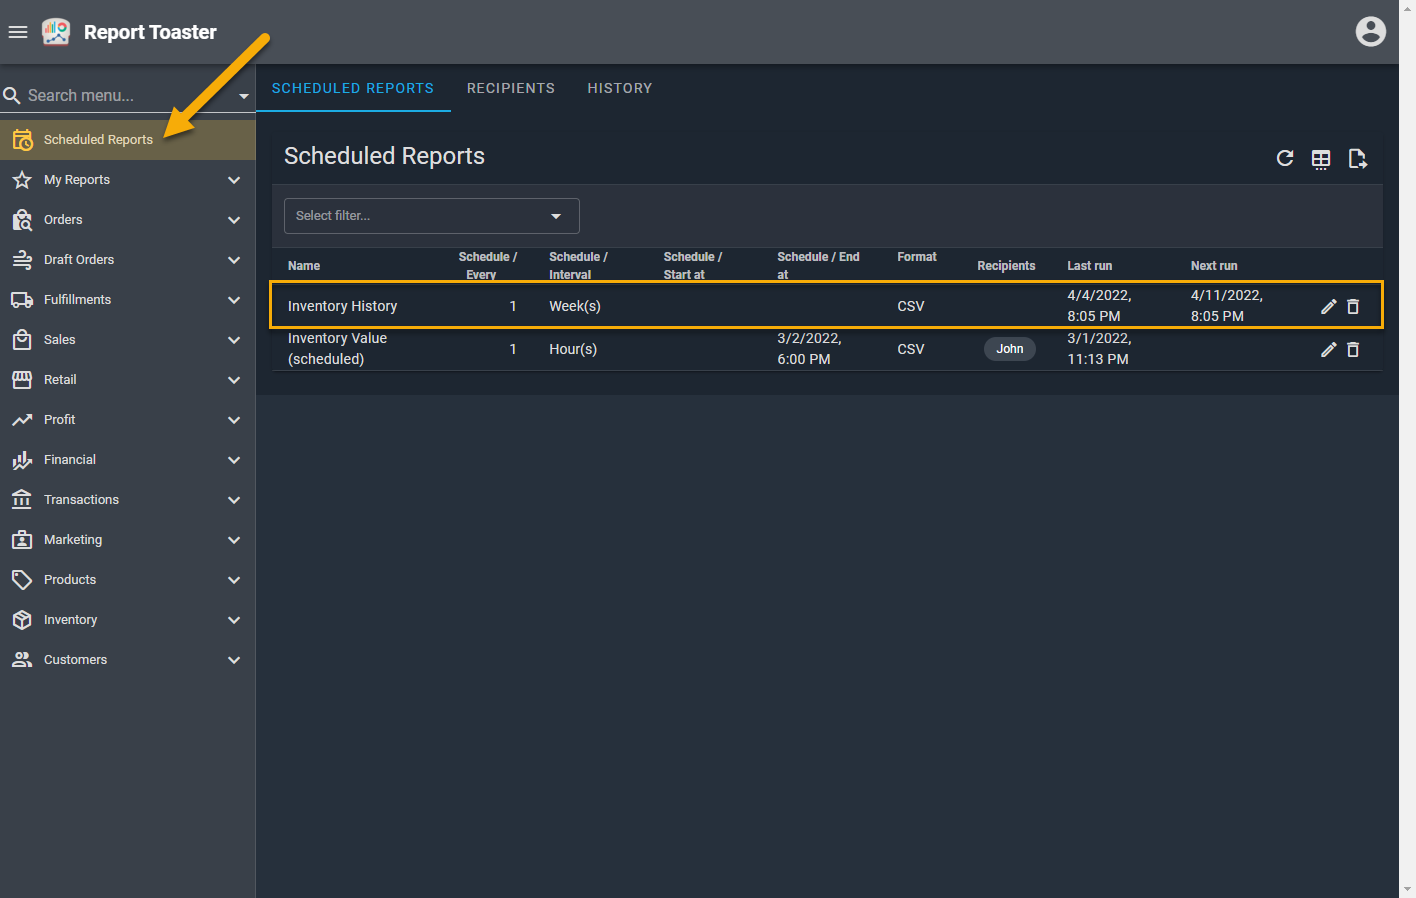The image size is (1416, 898).
Task: Open the Select filter dropdown
Action: (431, 216)
